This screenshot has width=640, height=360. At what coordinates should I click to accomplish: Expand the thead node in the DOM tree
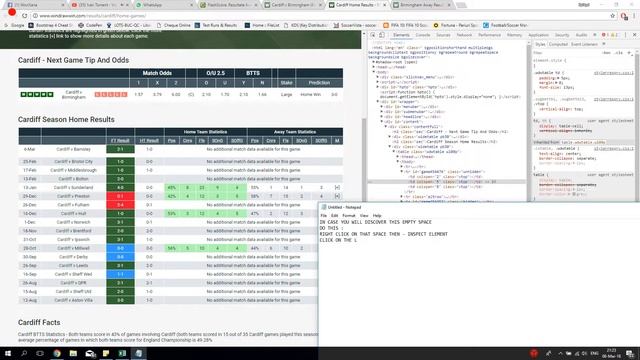point(398,156)
